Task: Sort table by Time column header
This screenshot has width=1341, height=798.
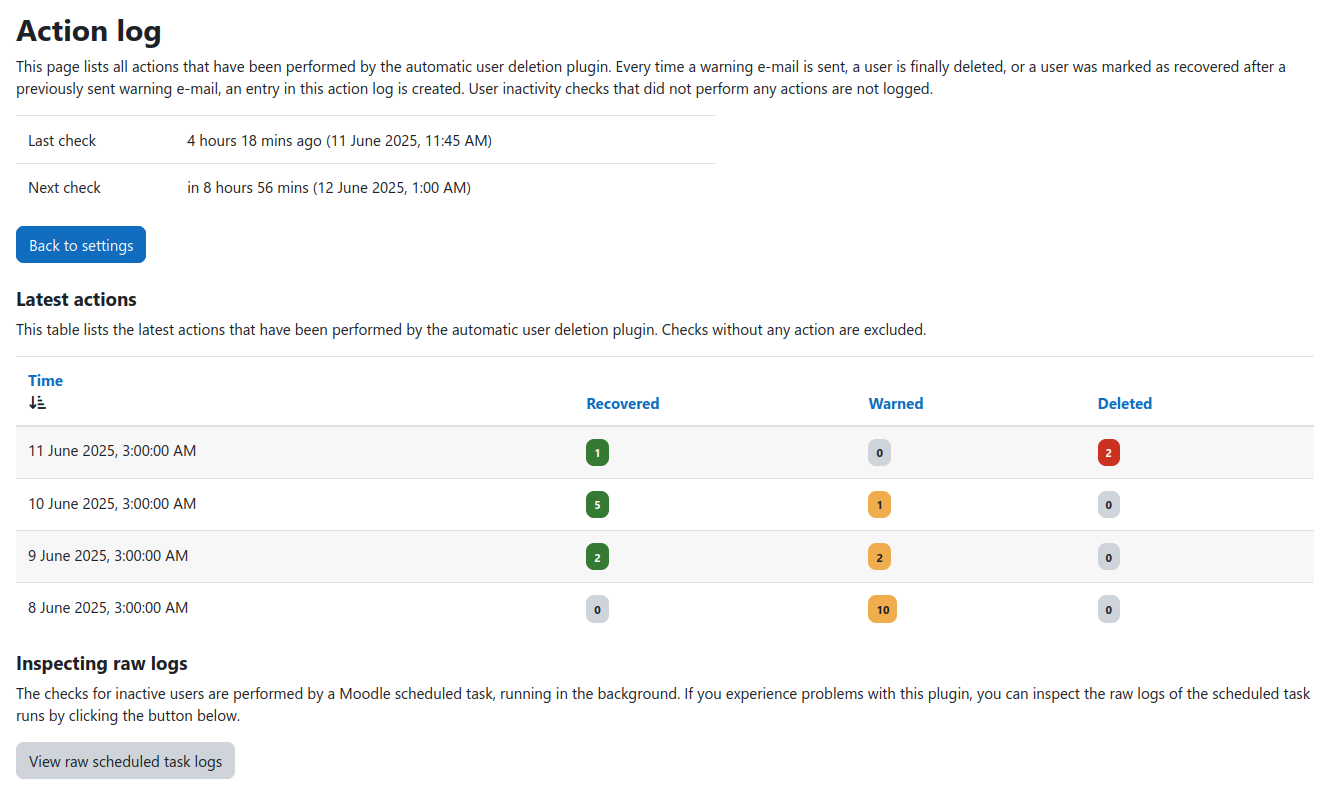Action: [45, 380]
